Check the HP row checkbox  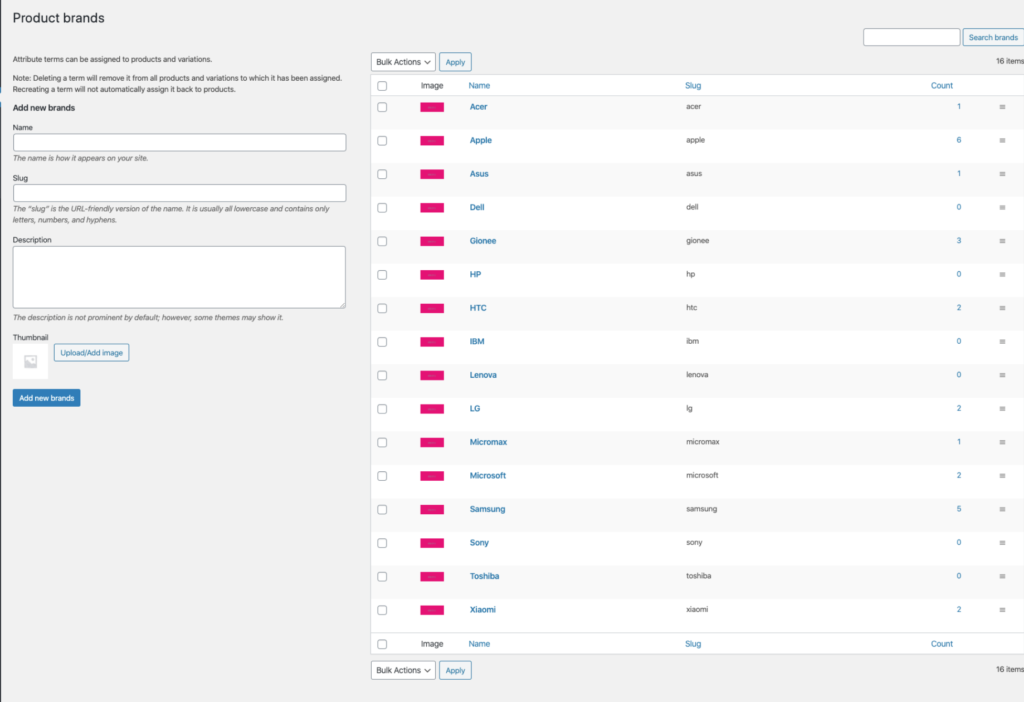[382, 275]
